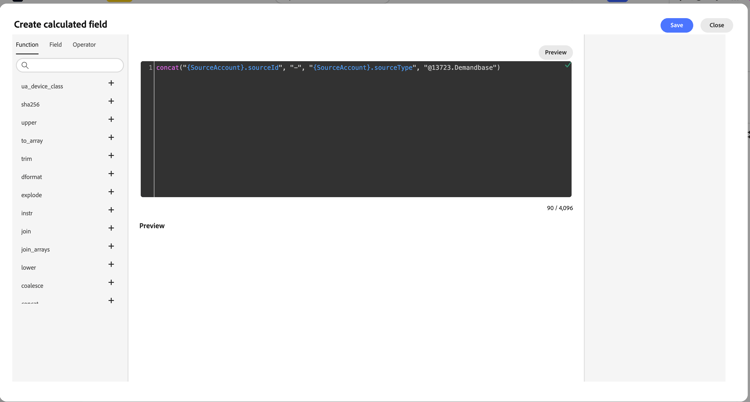Add the ua_device_class function
The height and width of the screenshot is (402, 750).
111,83
